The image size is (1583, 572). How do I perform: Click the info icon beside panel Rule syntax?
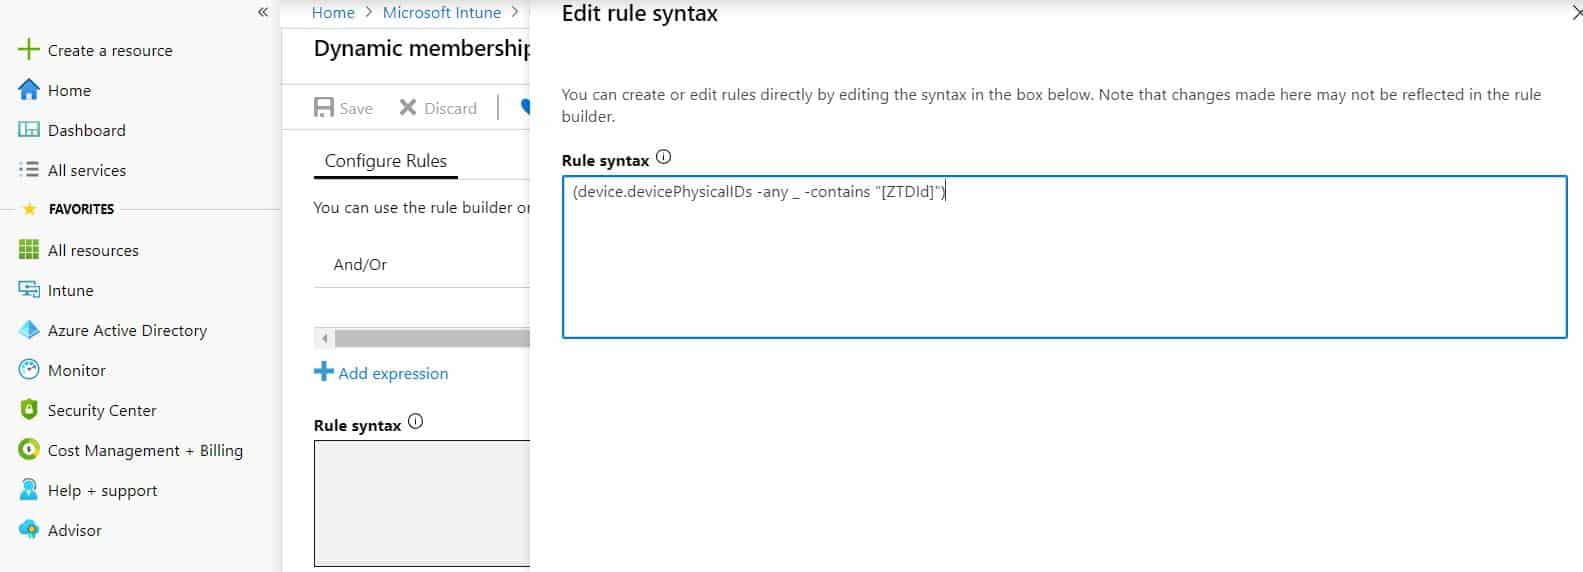(x=663, y=157)
